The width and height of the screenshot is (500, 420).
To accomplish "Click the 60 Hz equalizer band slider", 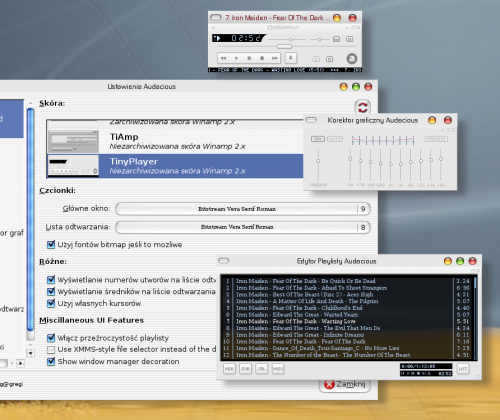I will (x=350, y=164).
